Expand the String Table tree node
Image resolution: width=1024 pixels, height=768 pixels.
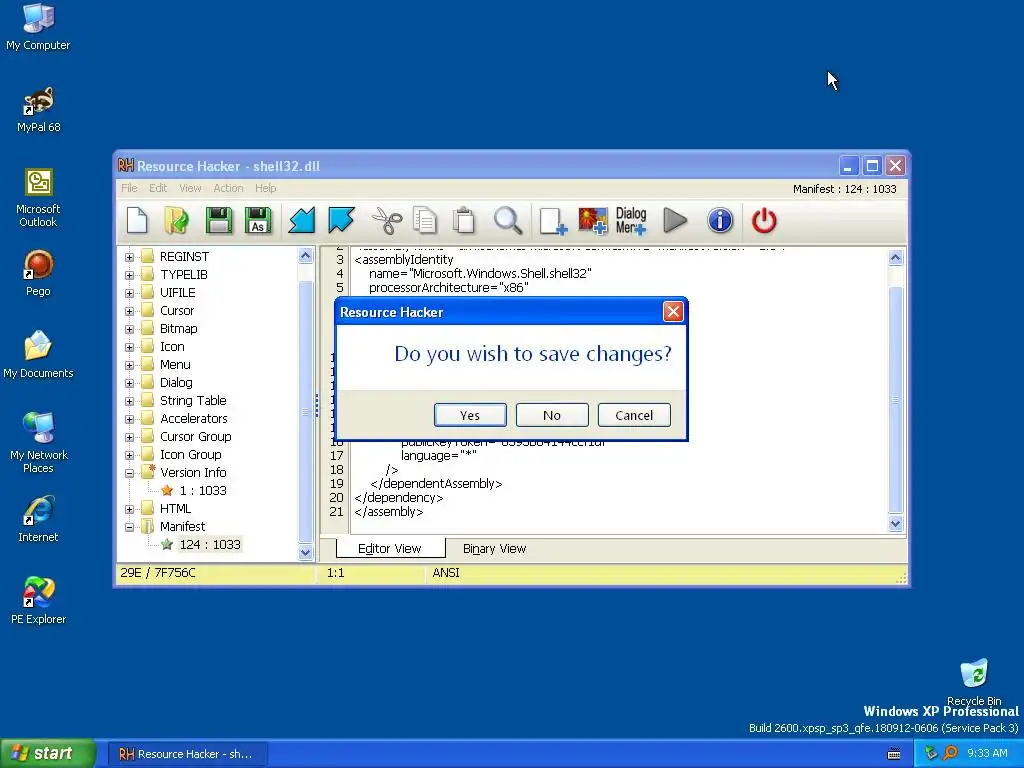129,401
